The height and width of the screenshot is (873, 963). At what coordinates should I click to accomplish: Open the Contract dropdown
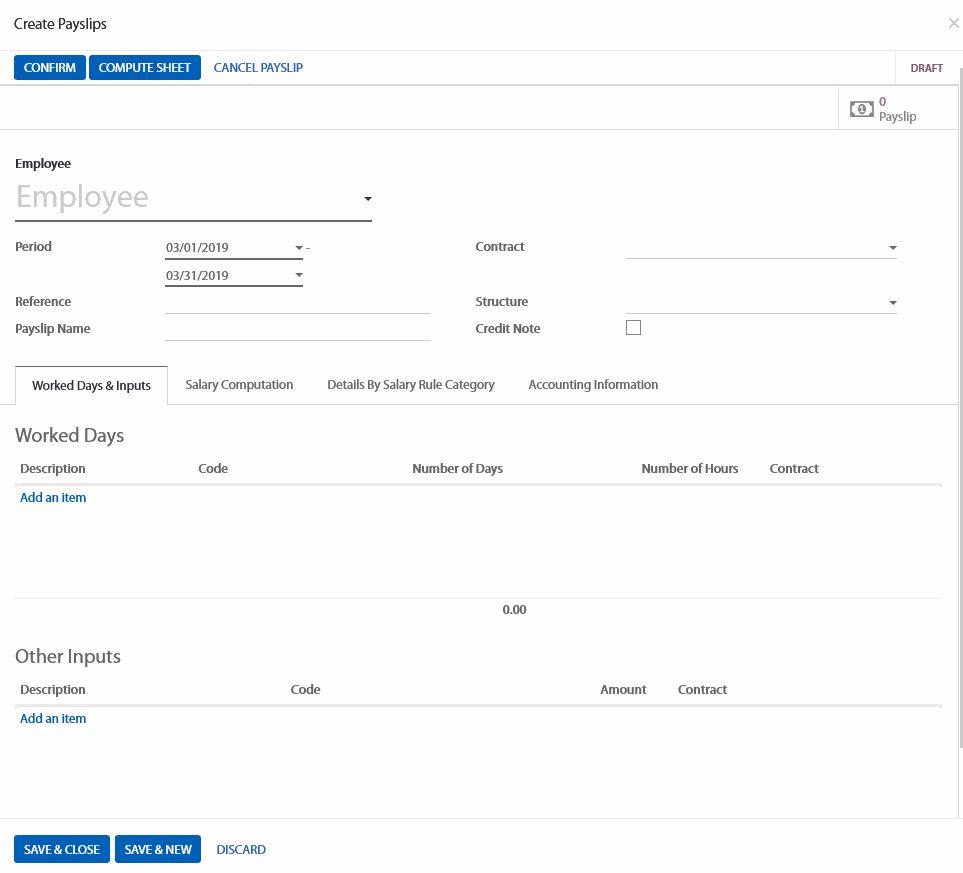892,248
